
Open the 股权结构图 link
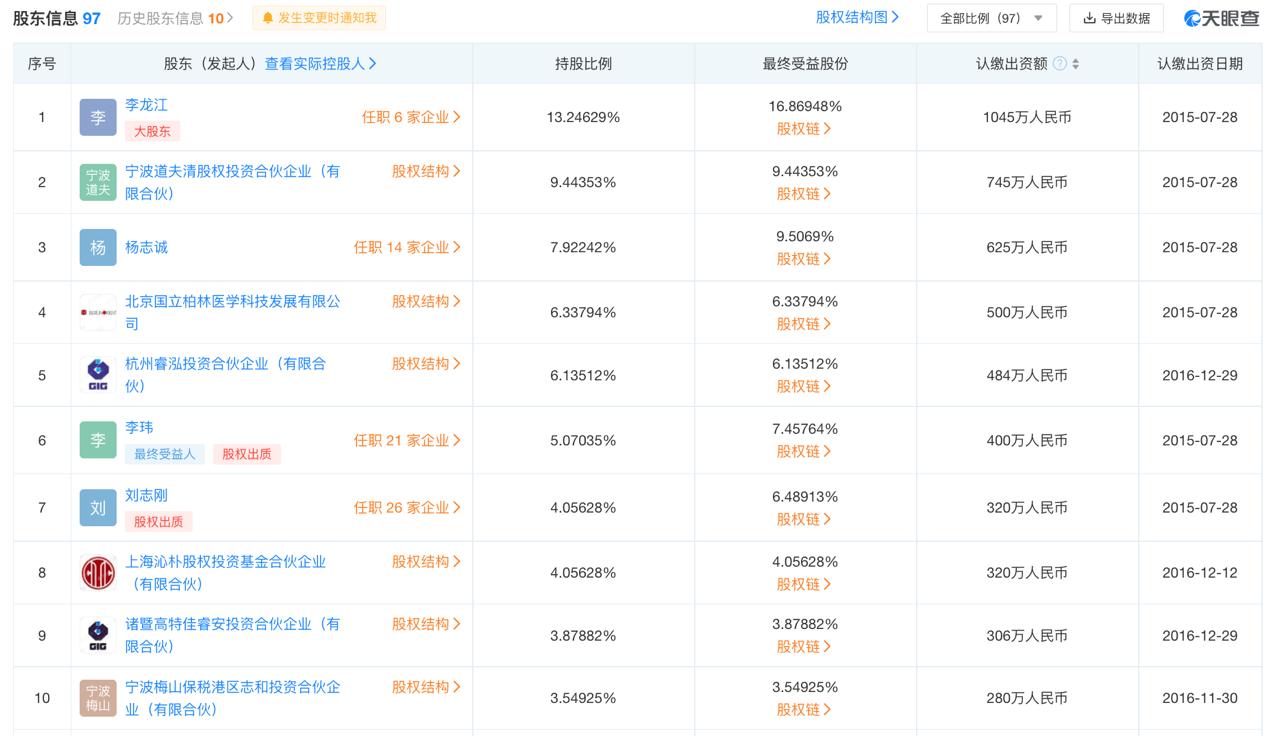pos(855,17)
